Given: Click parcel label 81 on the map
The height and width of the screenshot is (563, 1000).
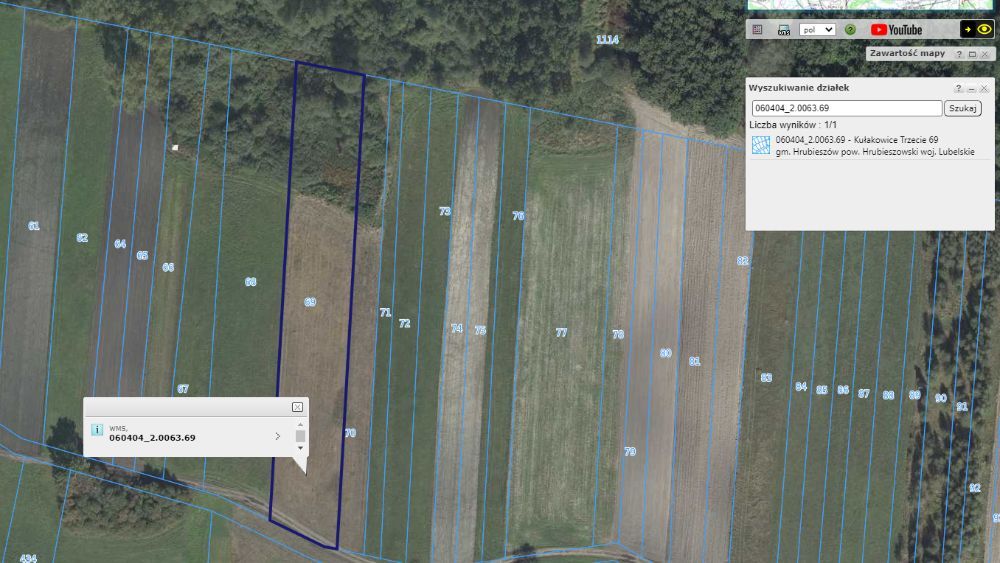Looking at the screenshot, I should click(x=695, y=362).
